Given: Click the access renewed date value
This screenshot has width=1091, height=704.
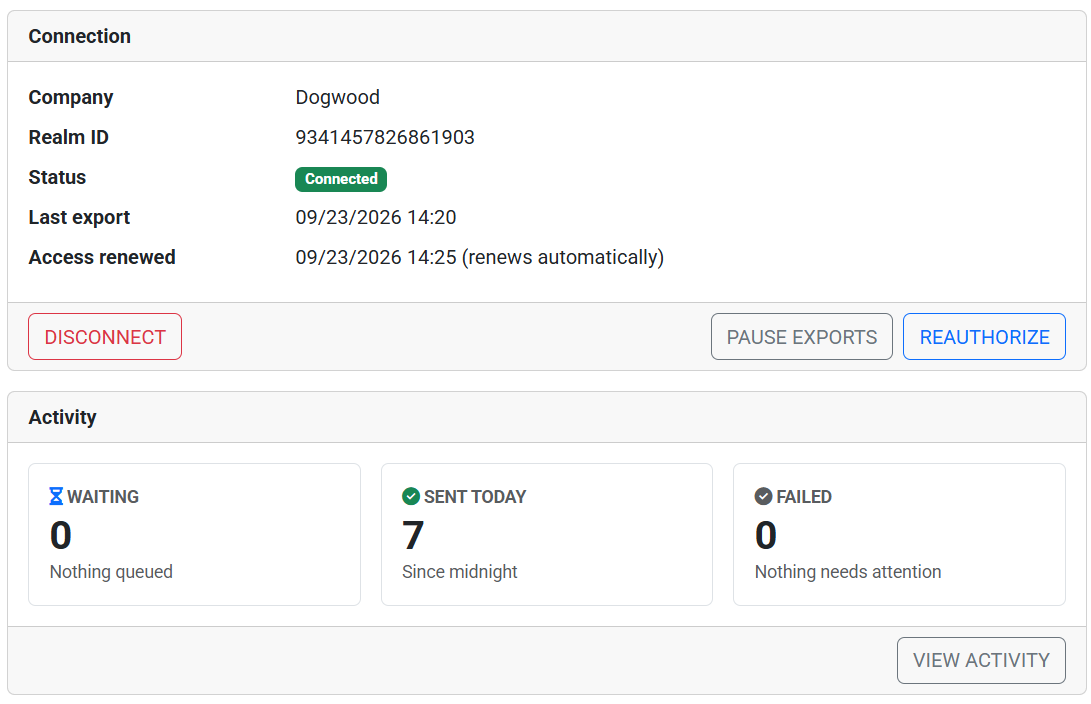Looking at the screenshot, I should 479,257.
